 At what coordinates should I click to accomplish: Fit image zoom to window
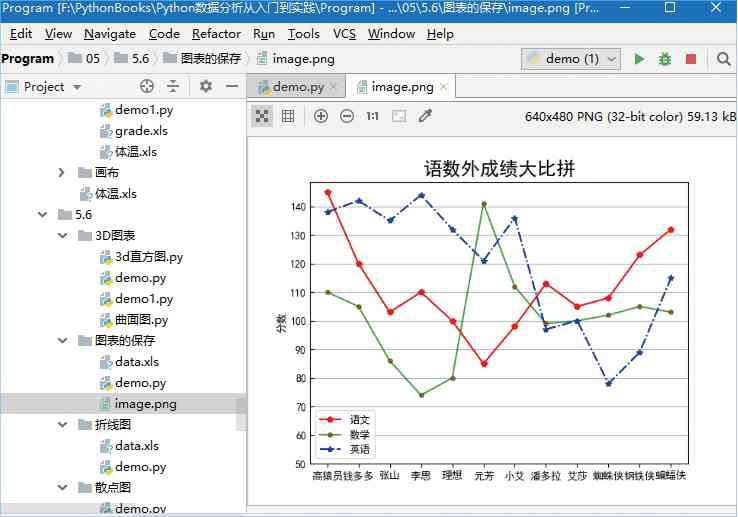pyautogui.click(x=399, y=116)
